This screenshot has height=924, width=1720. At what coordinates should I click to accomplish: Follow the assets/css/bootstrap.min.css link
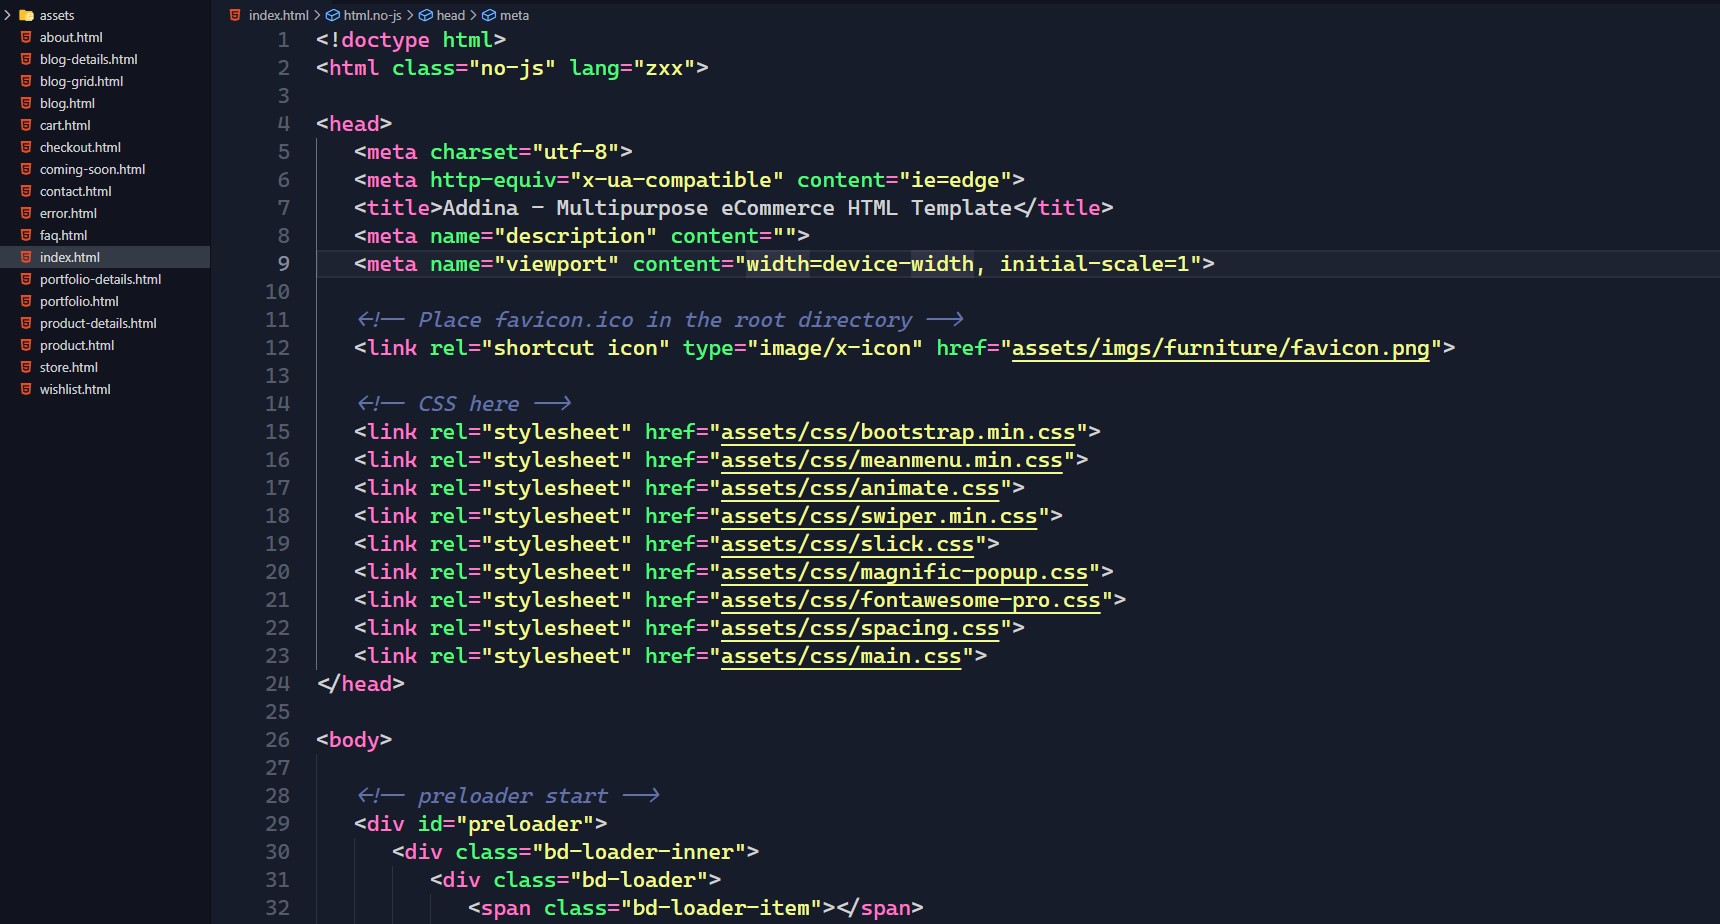pyautogui.click(x=897, y=432)
